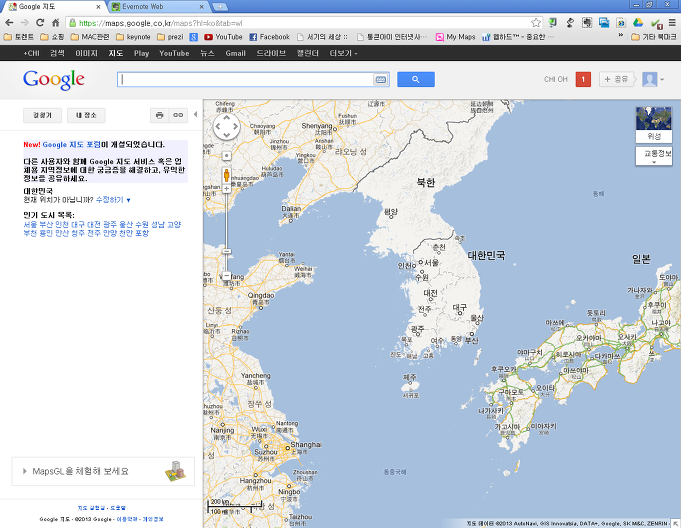Expand the MapsGL 체험해 보세요 panel

point(102,471)
